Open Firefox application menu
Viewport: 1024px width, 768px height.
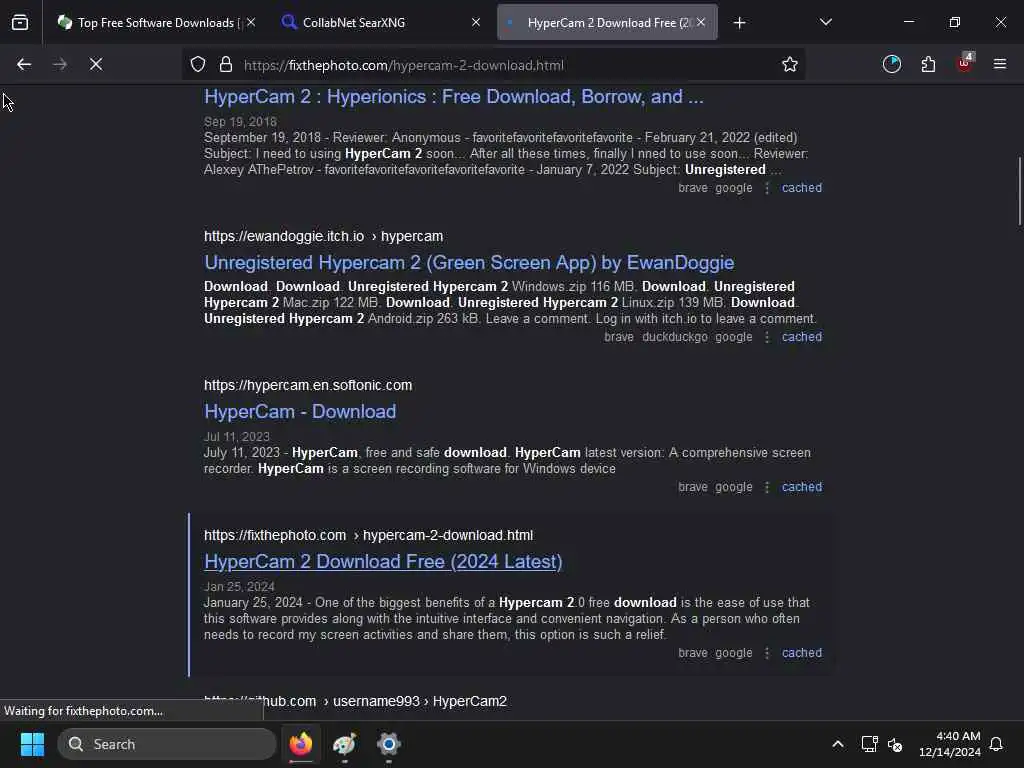point(1000,64)
